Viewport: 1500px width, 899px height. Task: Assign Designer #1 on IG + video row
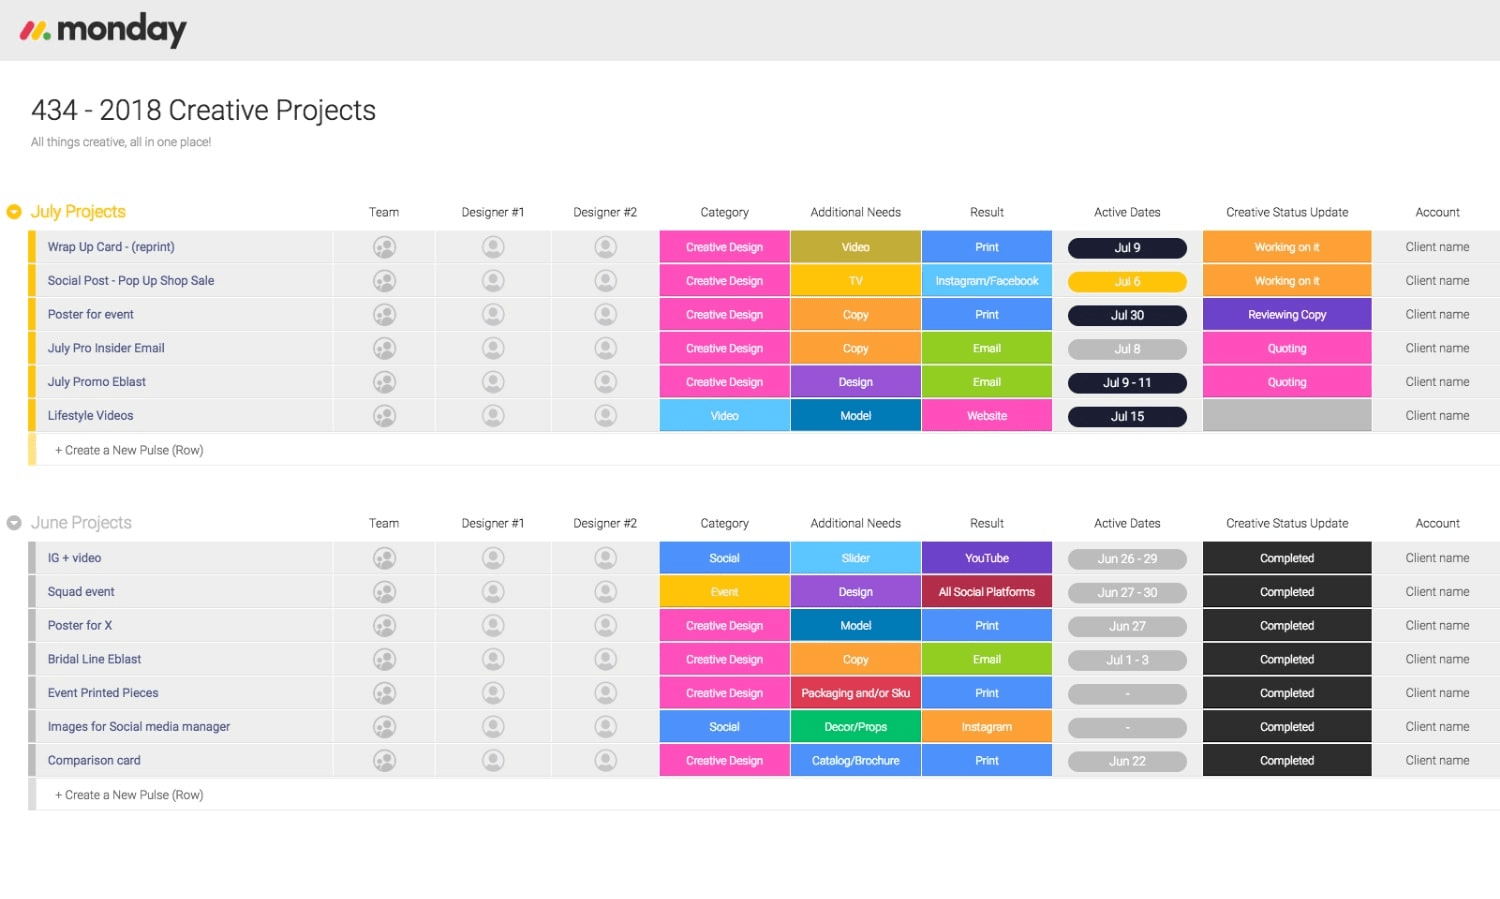coord(493,558)
